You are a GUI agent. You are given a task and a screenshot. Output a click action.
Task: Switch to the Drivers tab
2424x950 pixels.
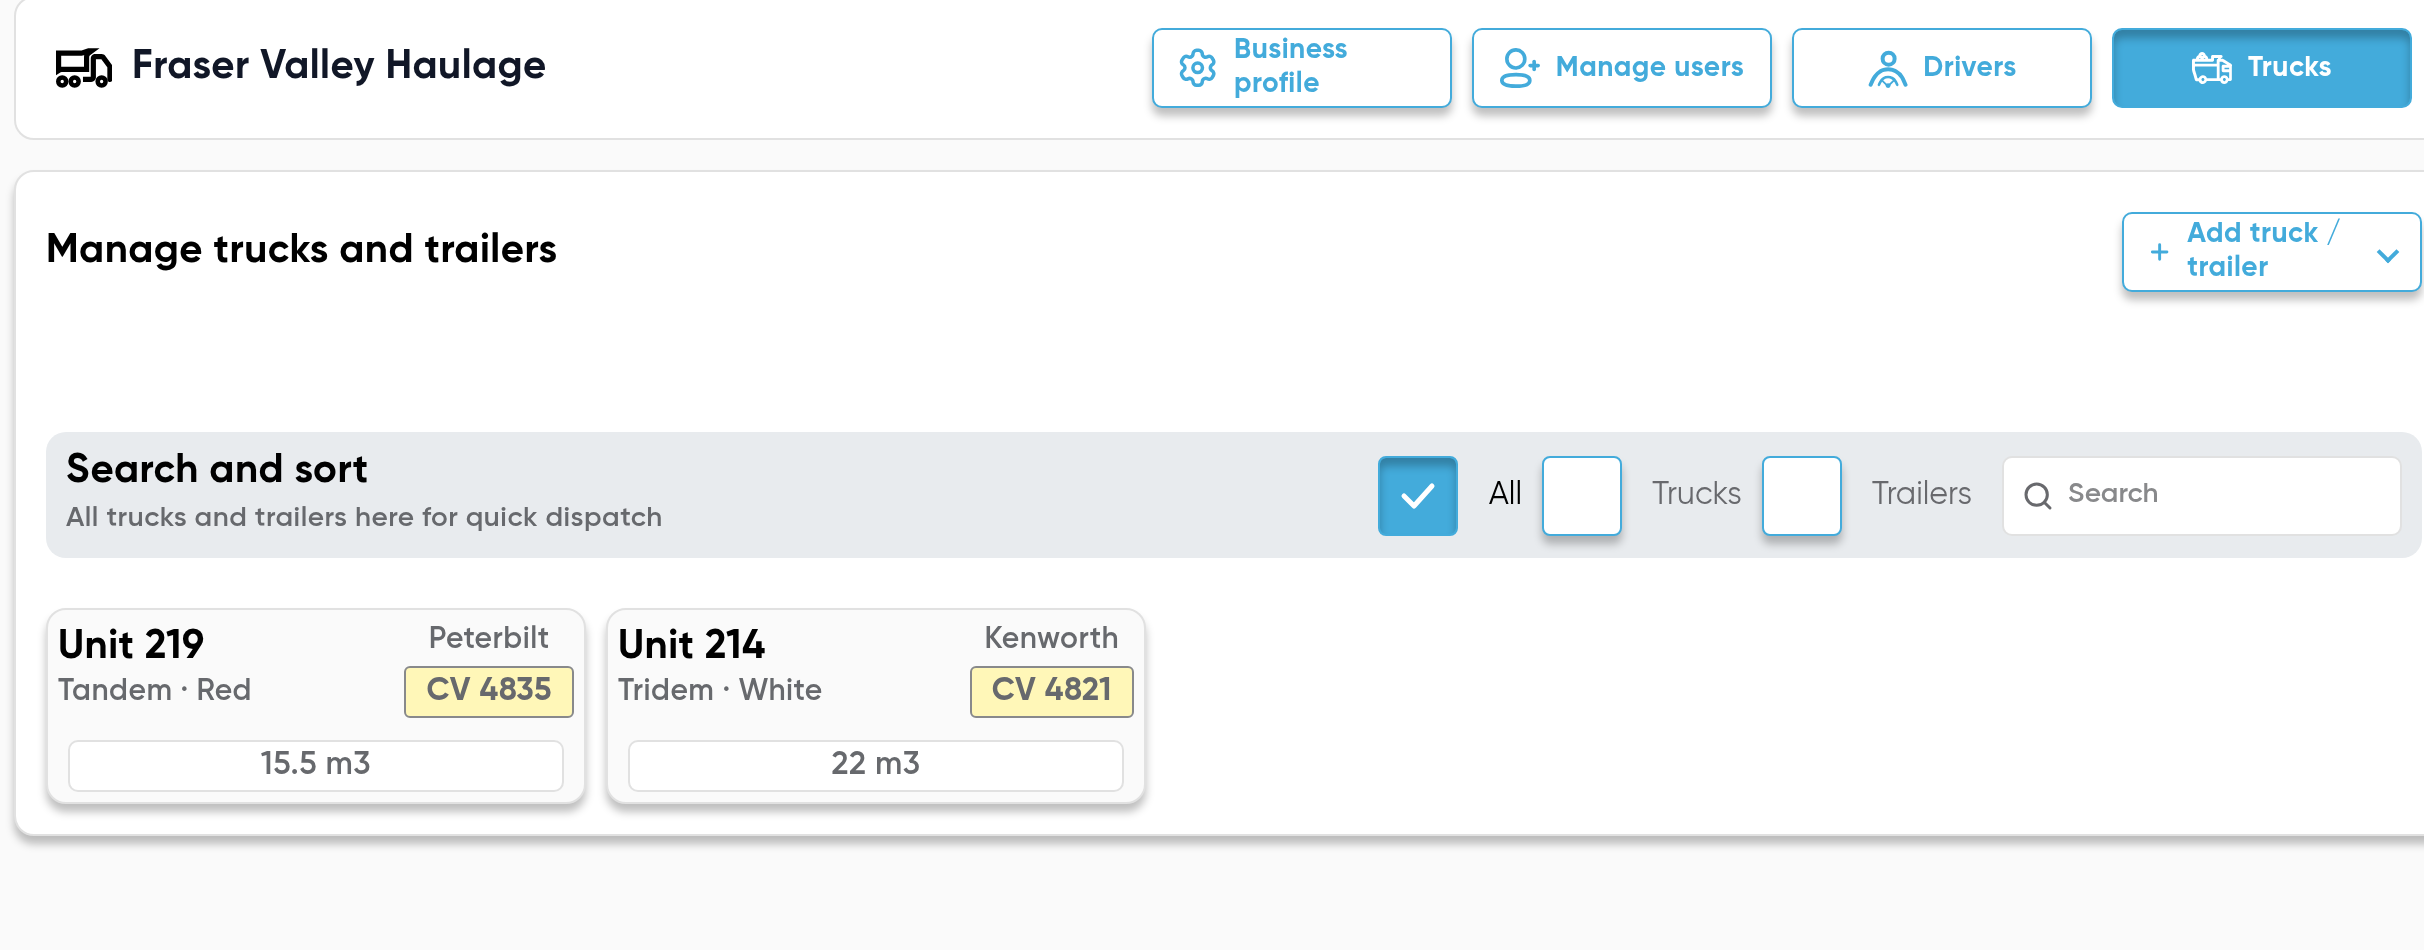click(x=1941, y=68)
